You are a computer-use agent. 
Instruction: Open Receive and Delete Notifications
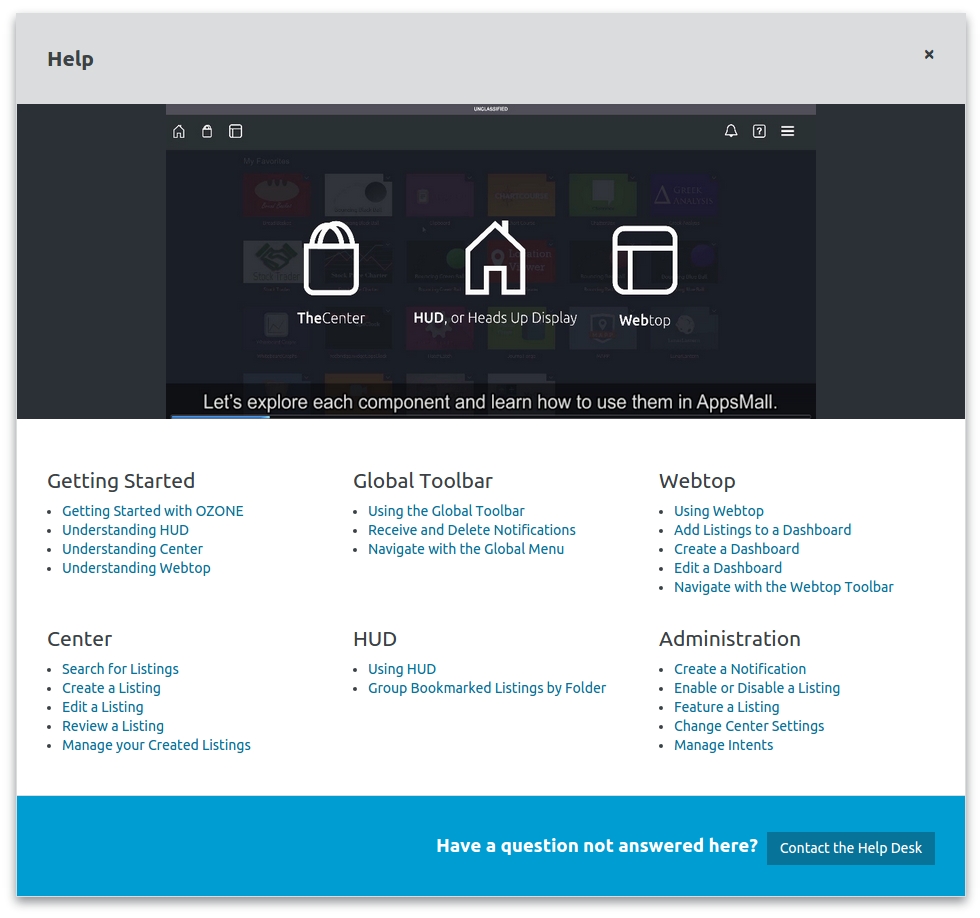(472, 530)
